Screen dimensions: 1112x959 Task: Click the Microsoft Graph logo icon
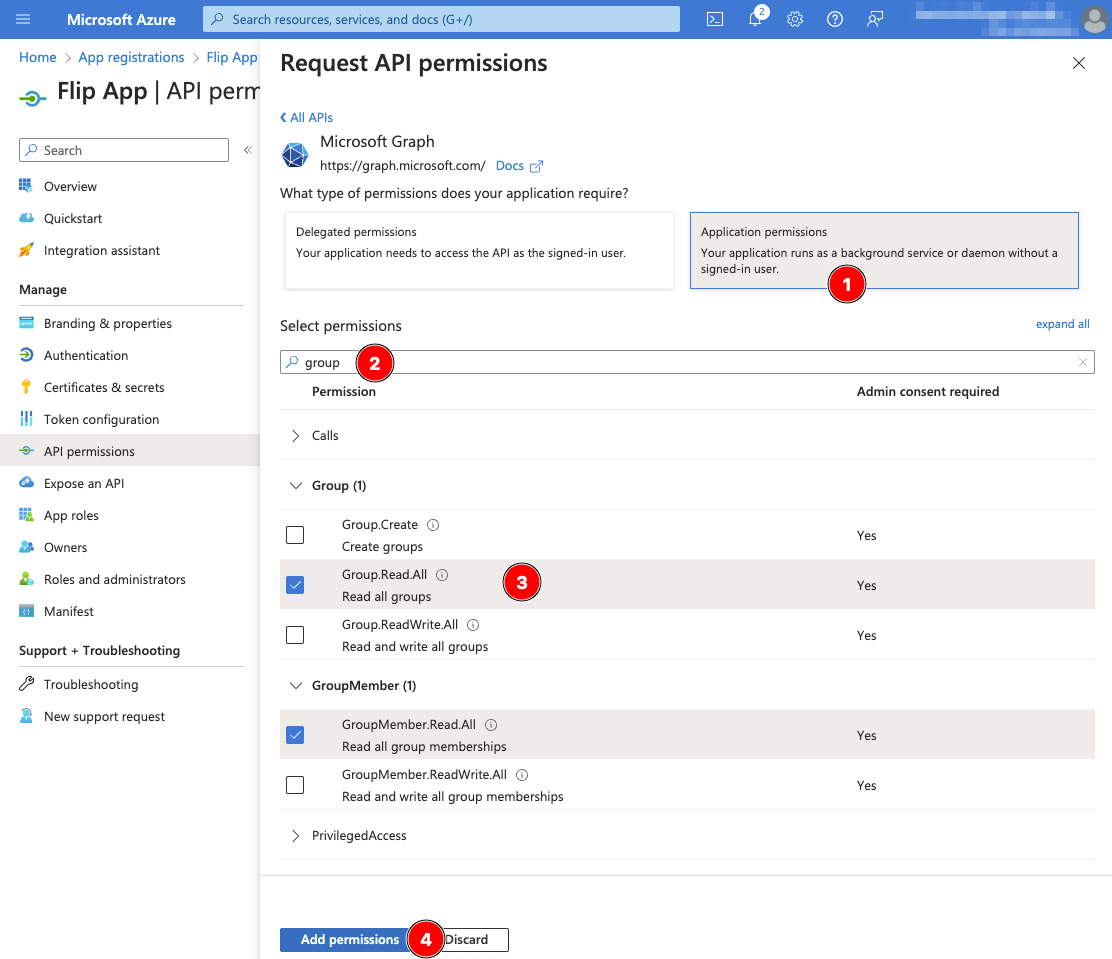coord(295,154)
